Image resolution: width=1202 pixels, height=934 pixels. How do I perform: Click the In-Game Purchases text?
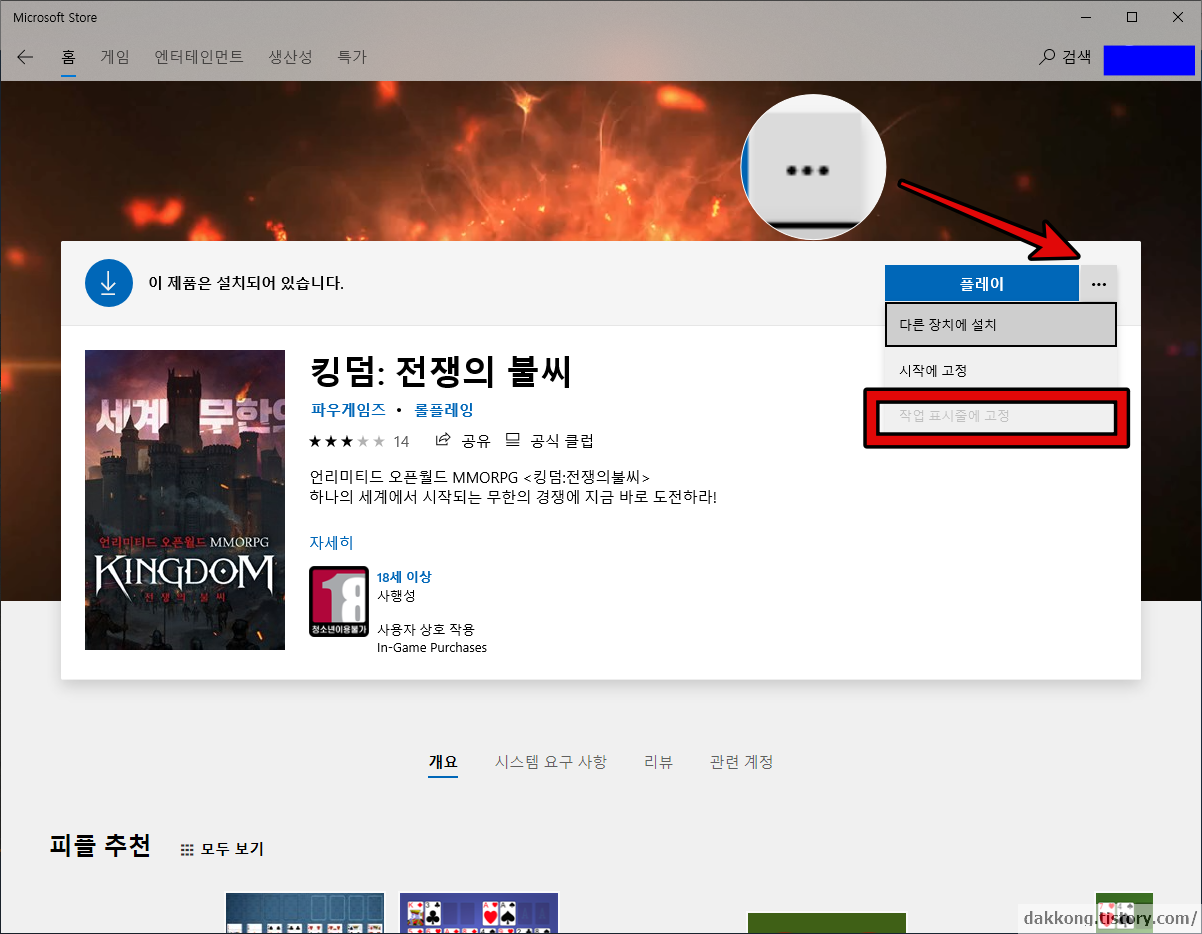[x=432, y=647]
